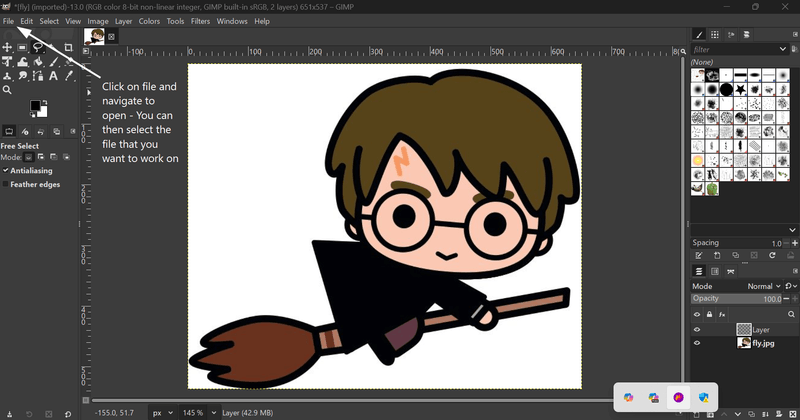
Task: Switch to the Channels tab
Action: pos(715,271)
